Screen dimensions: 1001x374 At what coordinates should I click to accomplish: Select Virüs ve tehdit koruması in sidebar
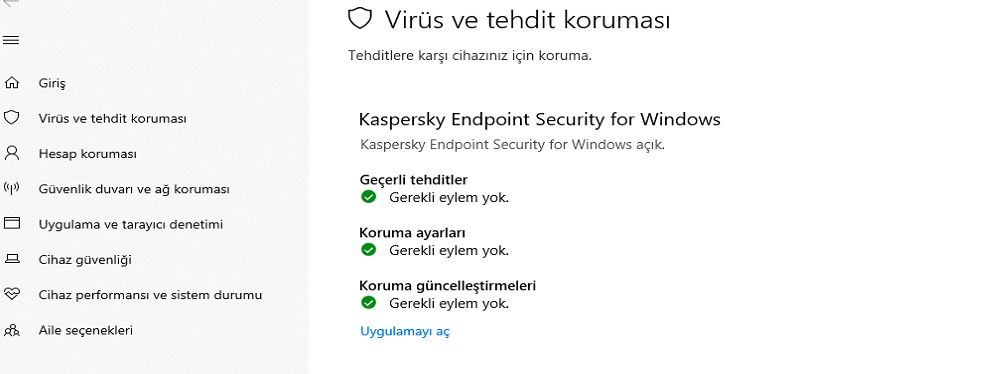112,119
